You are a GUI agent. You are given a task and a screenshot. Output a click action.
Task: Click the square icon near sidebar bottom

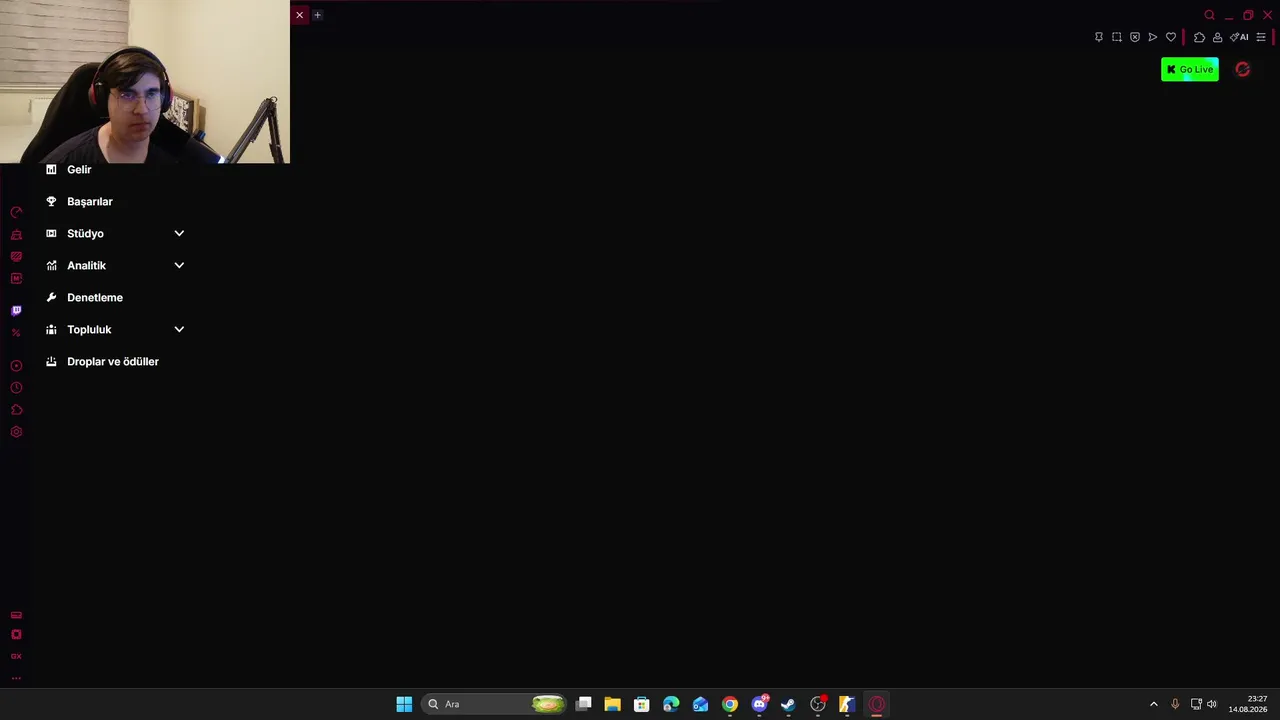[x=16, y=635]
